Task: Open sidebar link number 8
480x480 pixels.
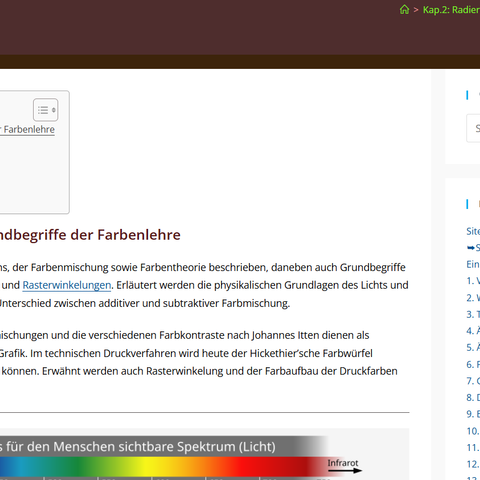Action: click(473, 397)
